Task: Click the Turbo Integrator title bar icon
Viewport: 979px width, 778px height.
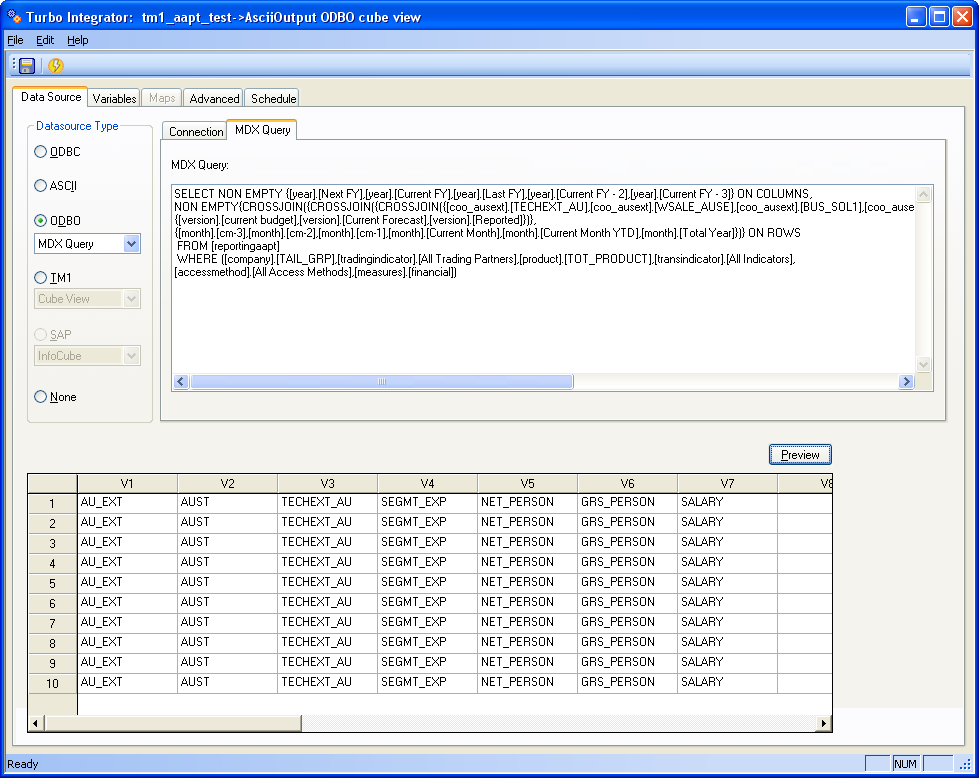Action: click(x=14, y=16)
